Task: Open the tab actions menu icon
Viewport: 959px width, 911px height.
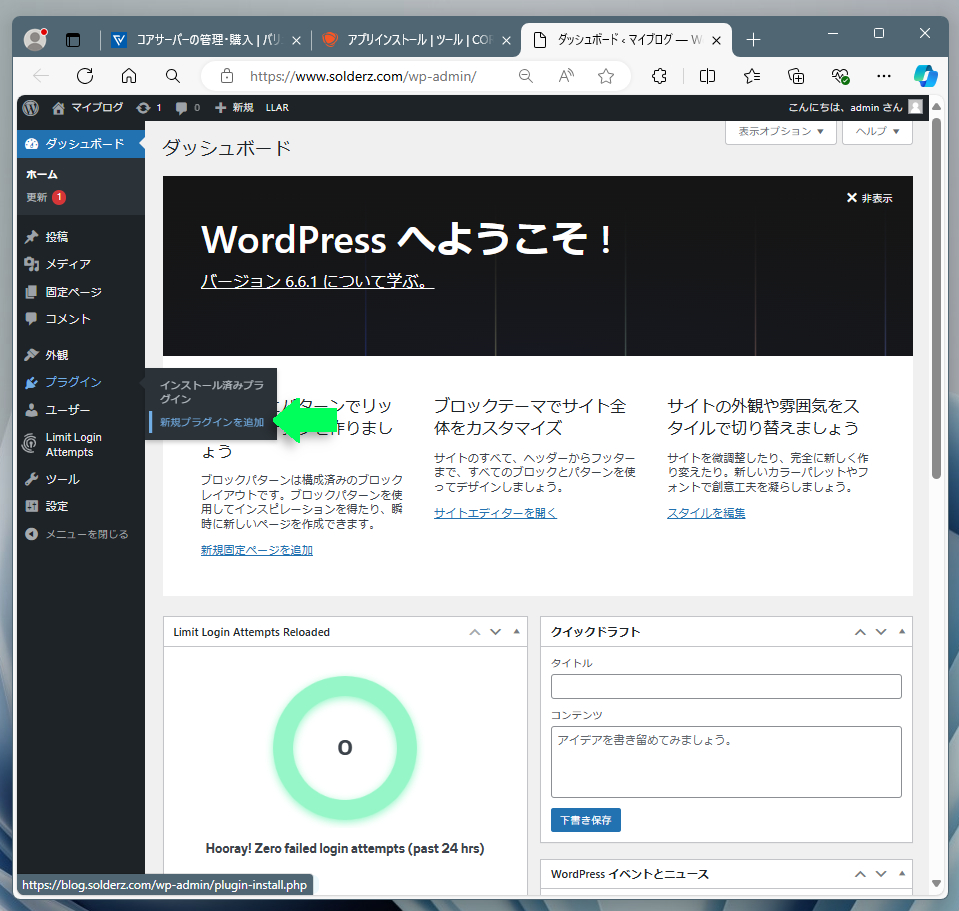Action: tap(73, 40)
